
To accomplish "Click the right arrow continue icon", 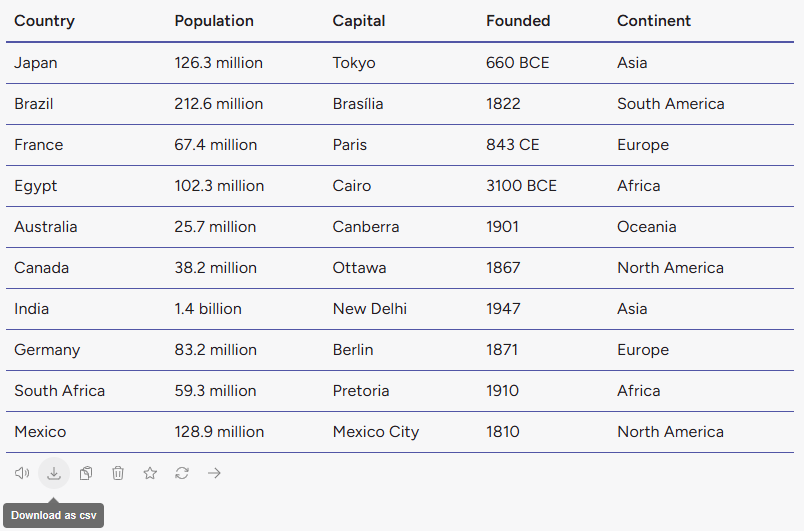I will (x=214, y=473).
